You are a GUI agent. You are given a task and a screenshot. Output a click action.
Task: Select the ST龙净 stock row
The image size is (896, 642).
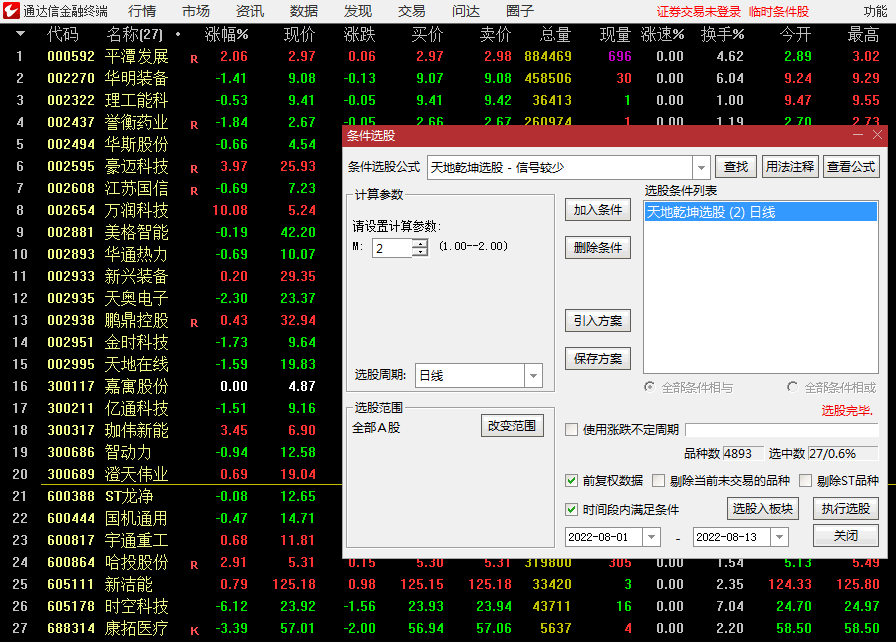point(171,496)
